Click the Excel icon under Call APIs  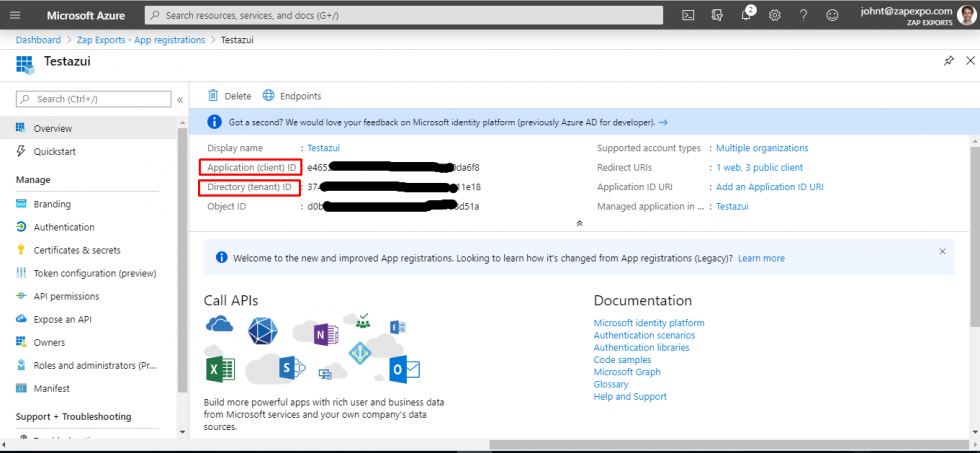point(220,369)
